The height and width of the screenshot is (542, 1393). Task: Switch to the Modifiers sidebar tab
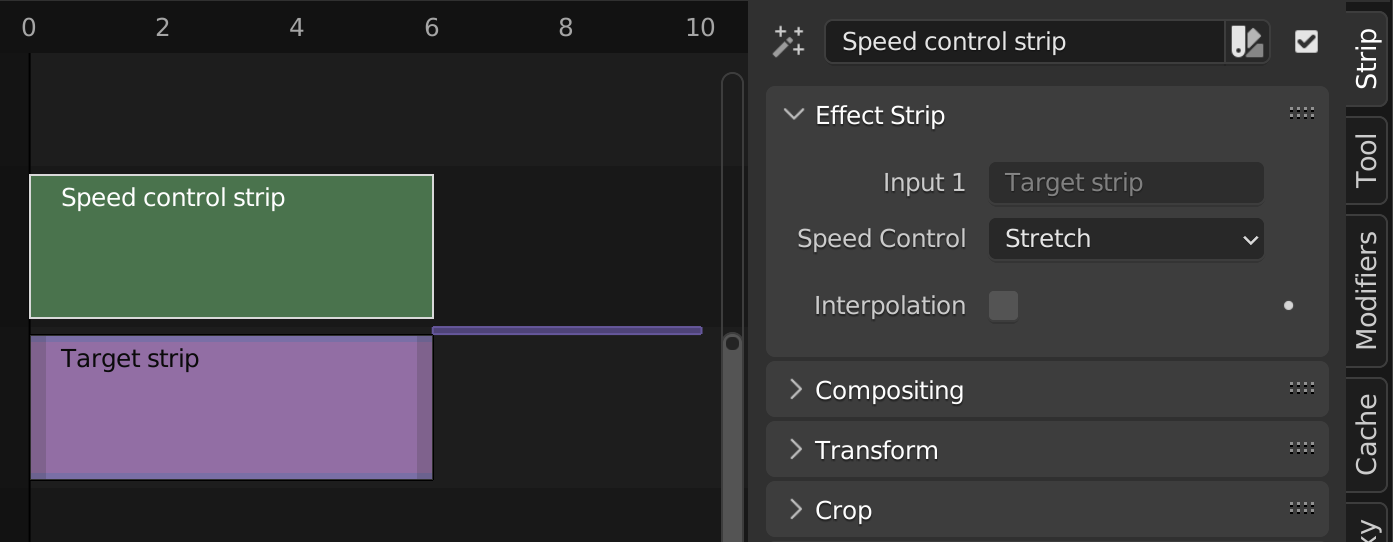(x=1366, y=291)
